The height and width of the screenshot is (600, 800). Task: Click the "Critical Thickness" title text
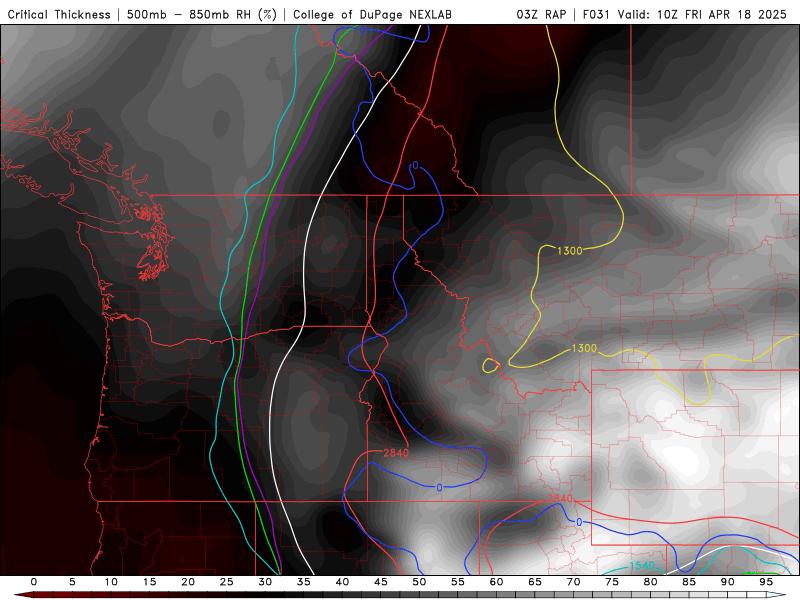coord(59,14)
